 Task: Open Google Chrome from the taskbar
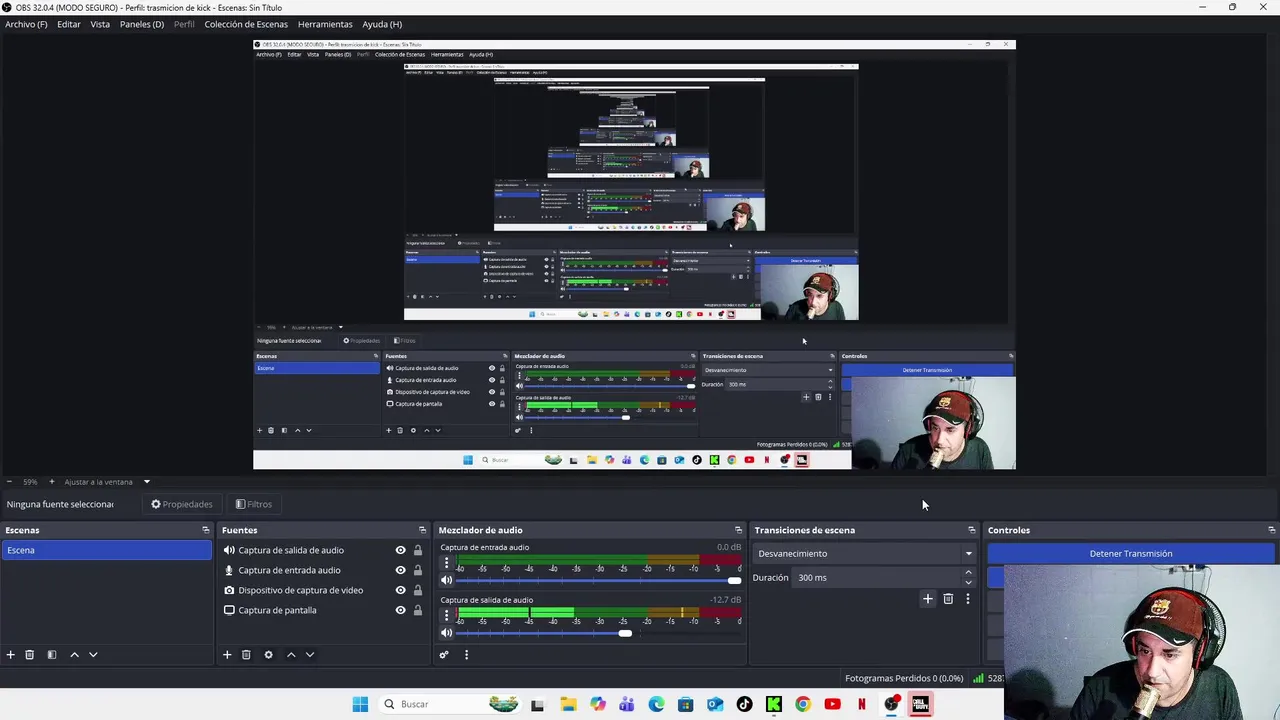(x=803, y=704)
